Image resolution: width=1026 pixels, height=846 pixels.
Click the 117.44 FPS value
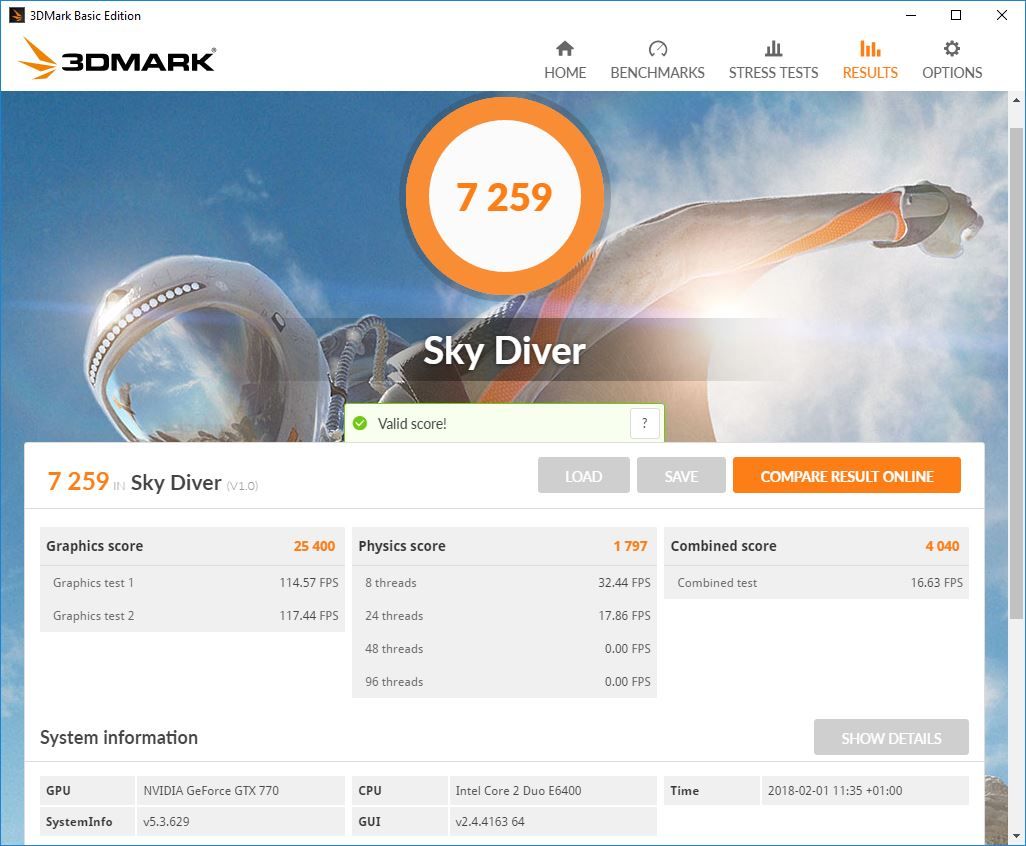[309, 616]
